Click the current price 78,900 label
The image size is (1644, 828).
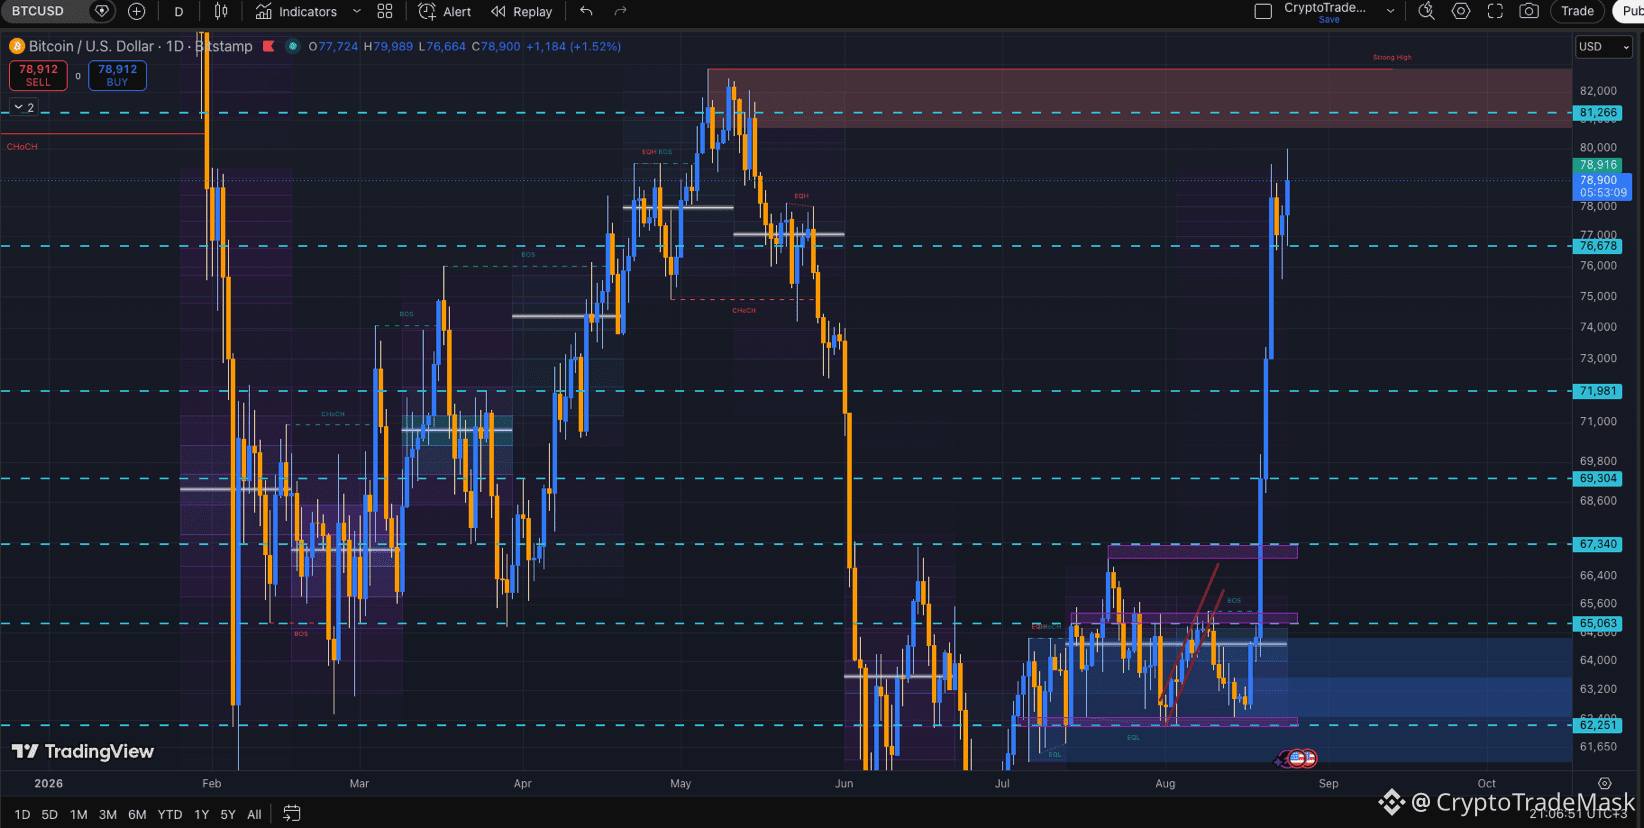[x=1602, y=187]
